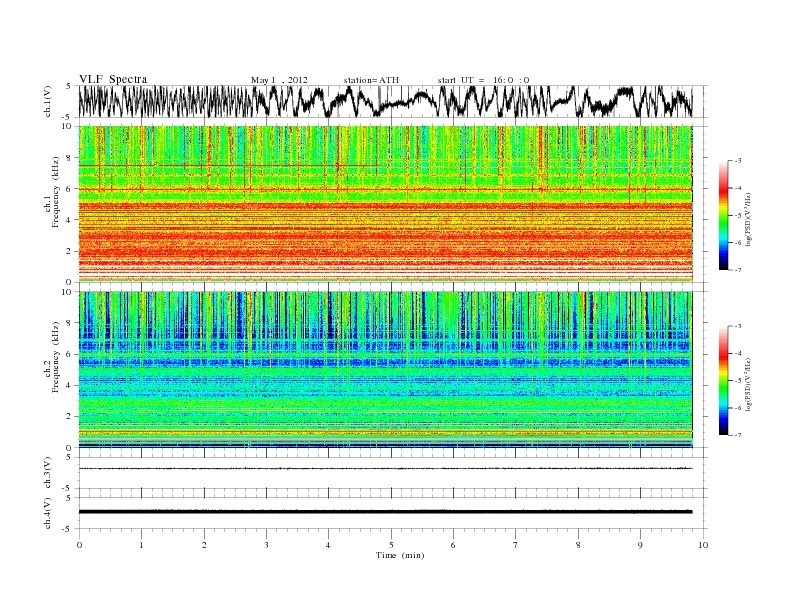Click the "station=ATH" header text

tap(371, 80)
